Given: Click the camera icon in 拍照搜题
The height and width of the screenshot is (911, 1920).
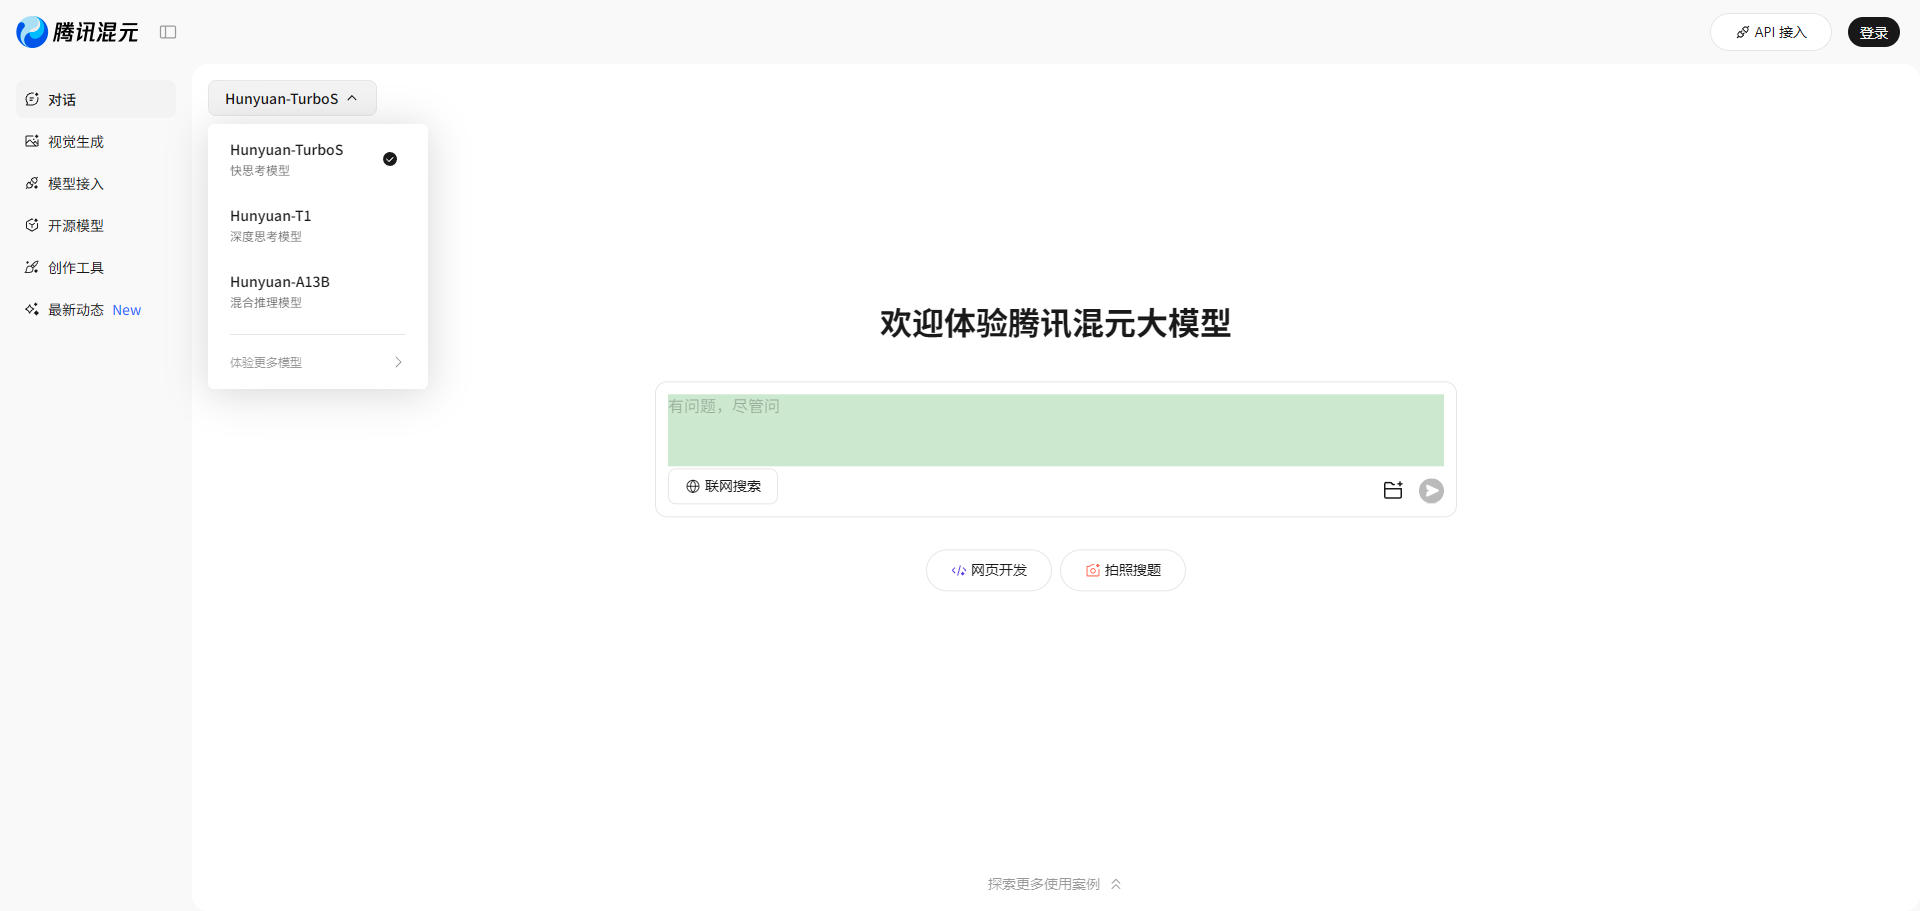Looking at the screenshot, I should pyautogui.click(x=1093, y=570).
